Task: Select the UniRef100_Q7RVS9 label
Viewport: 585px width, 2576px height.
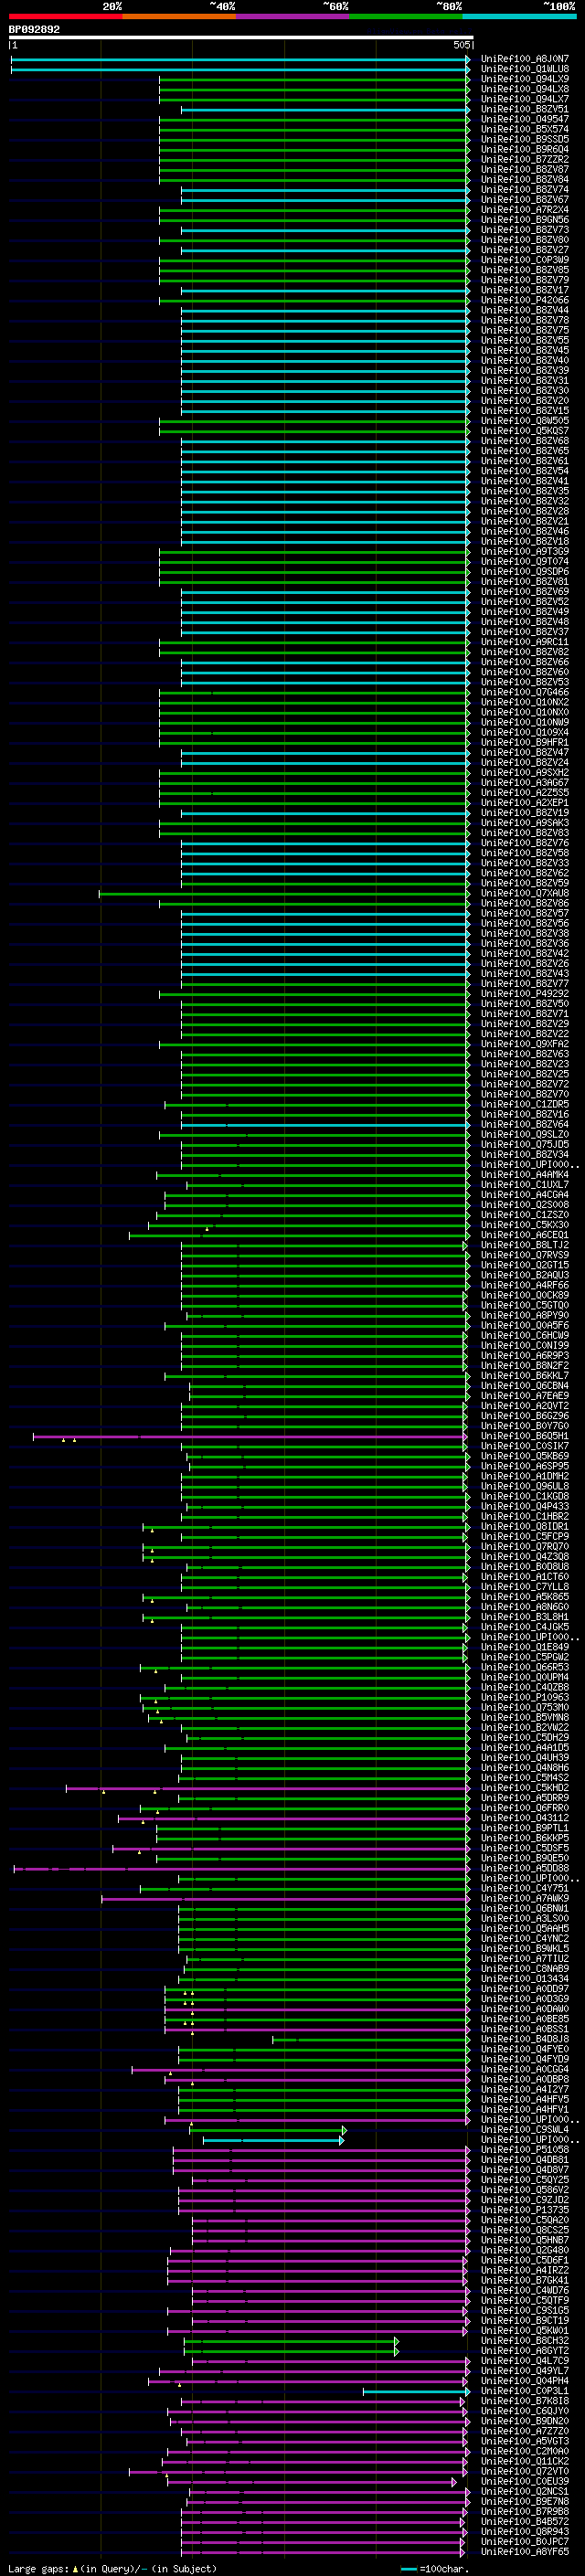Action: [x=525, y=1255]
